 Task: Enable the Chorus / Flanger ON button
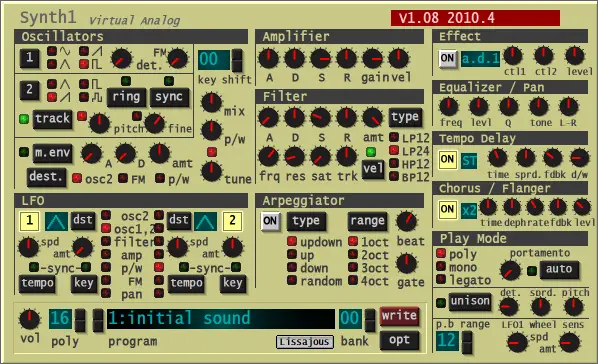click(x=447, y=209)
